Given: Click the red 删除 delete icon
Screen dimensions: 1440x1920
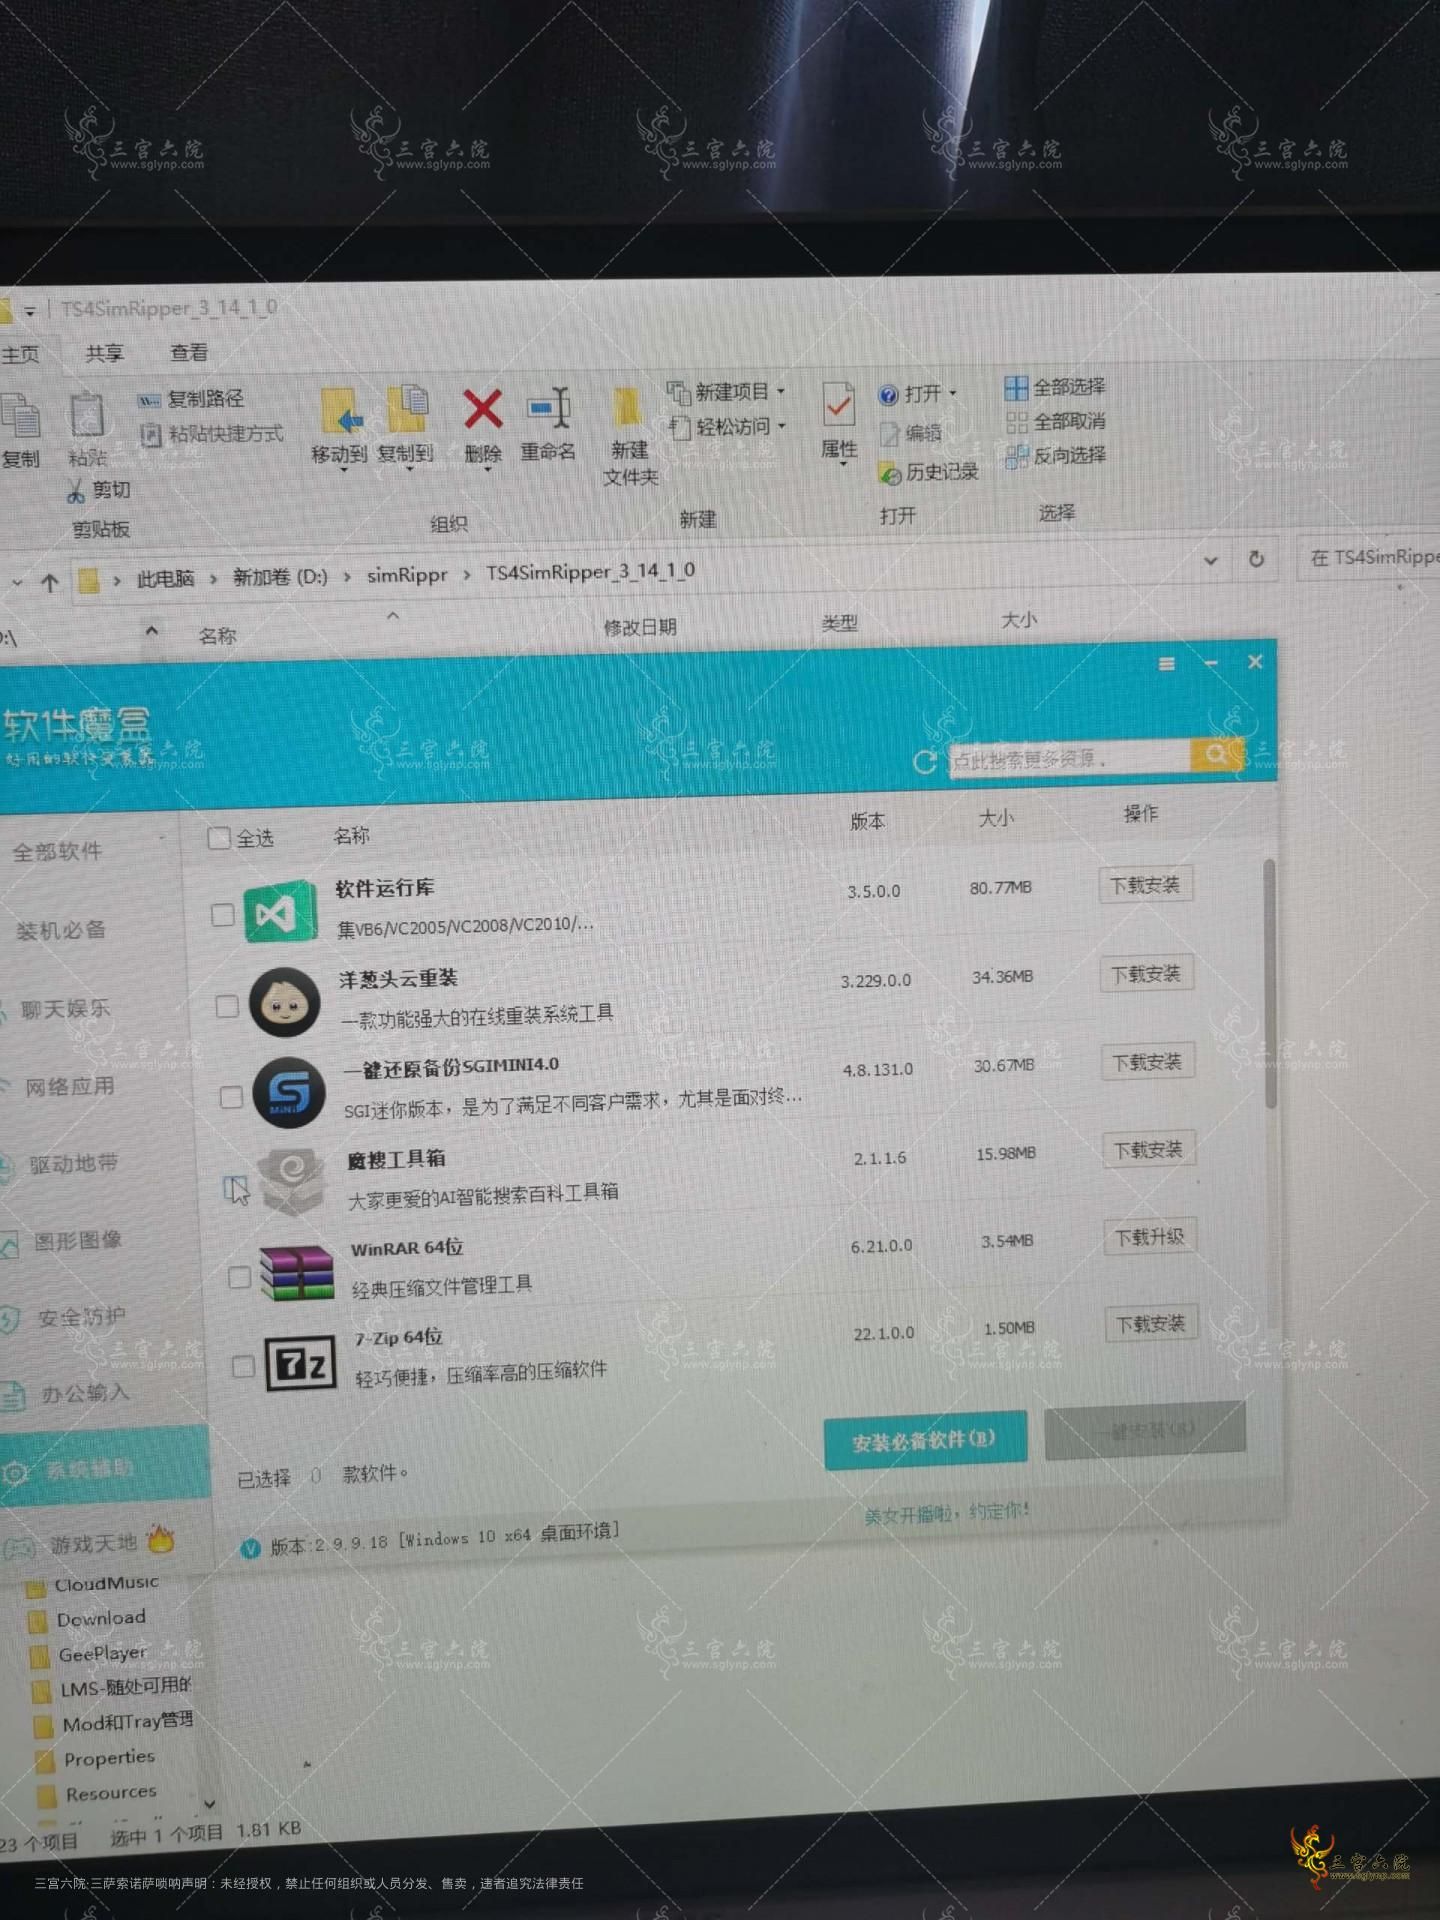Looking at the screenshot, I should point(482,409).
